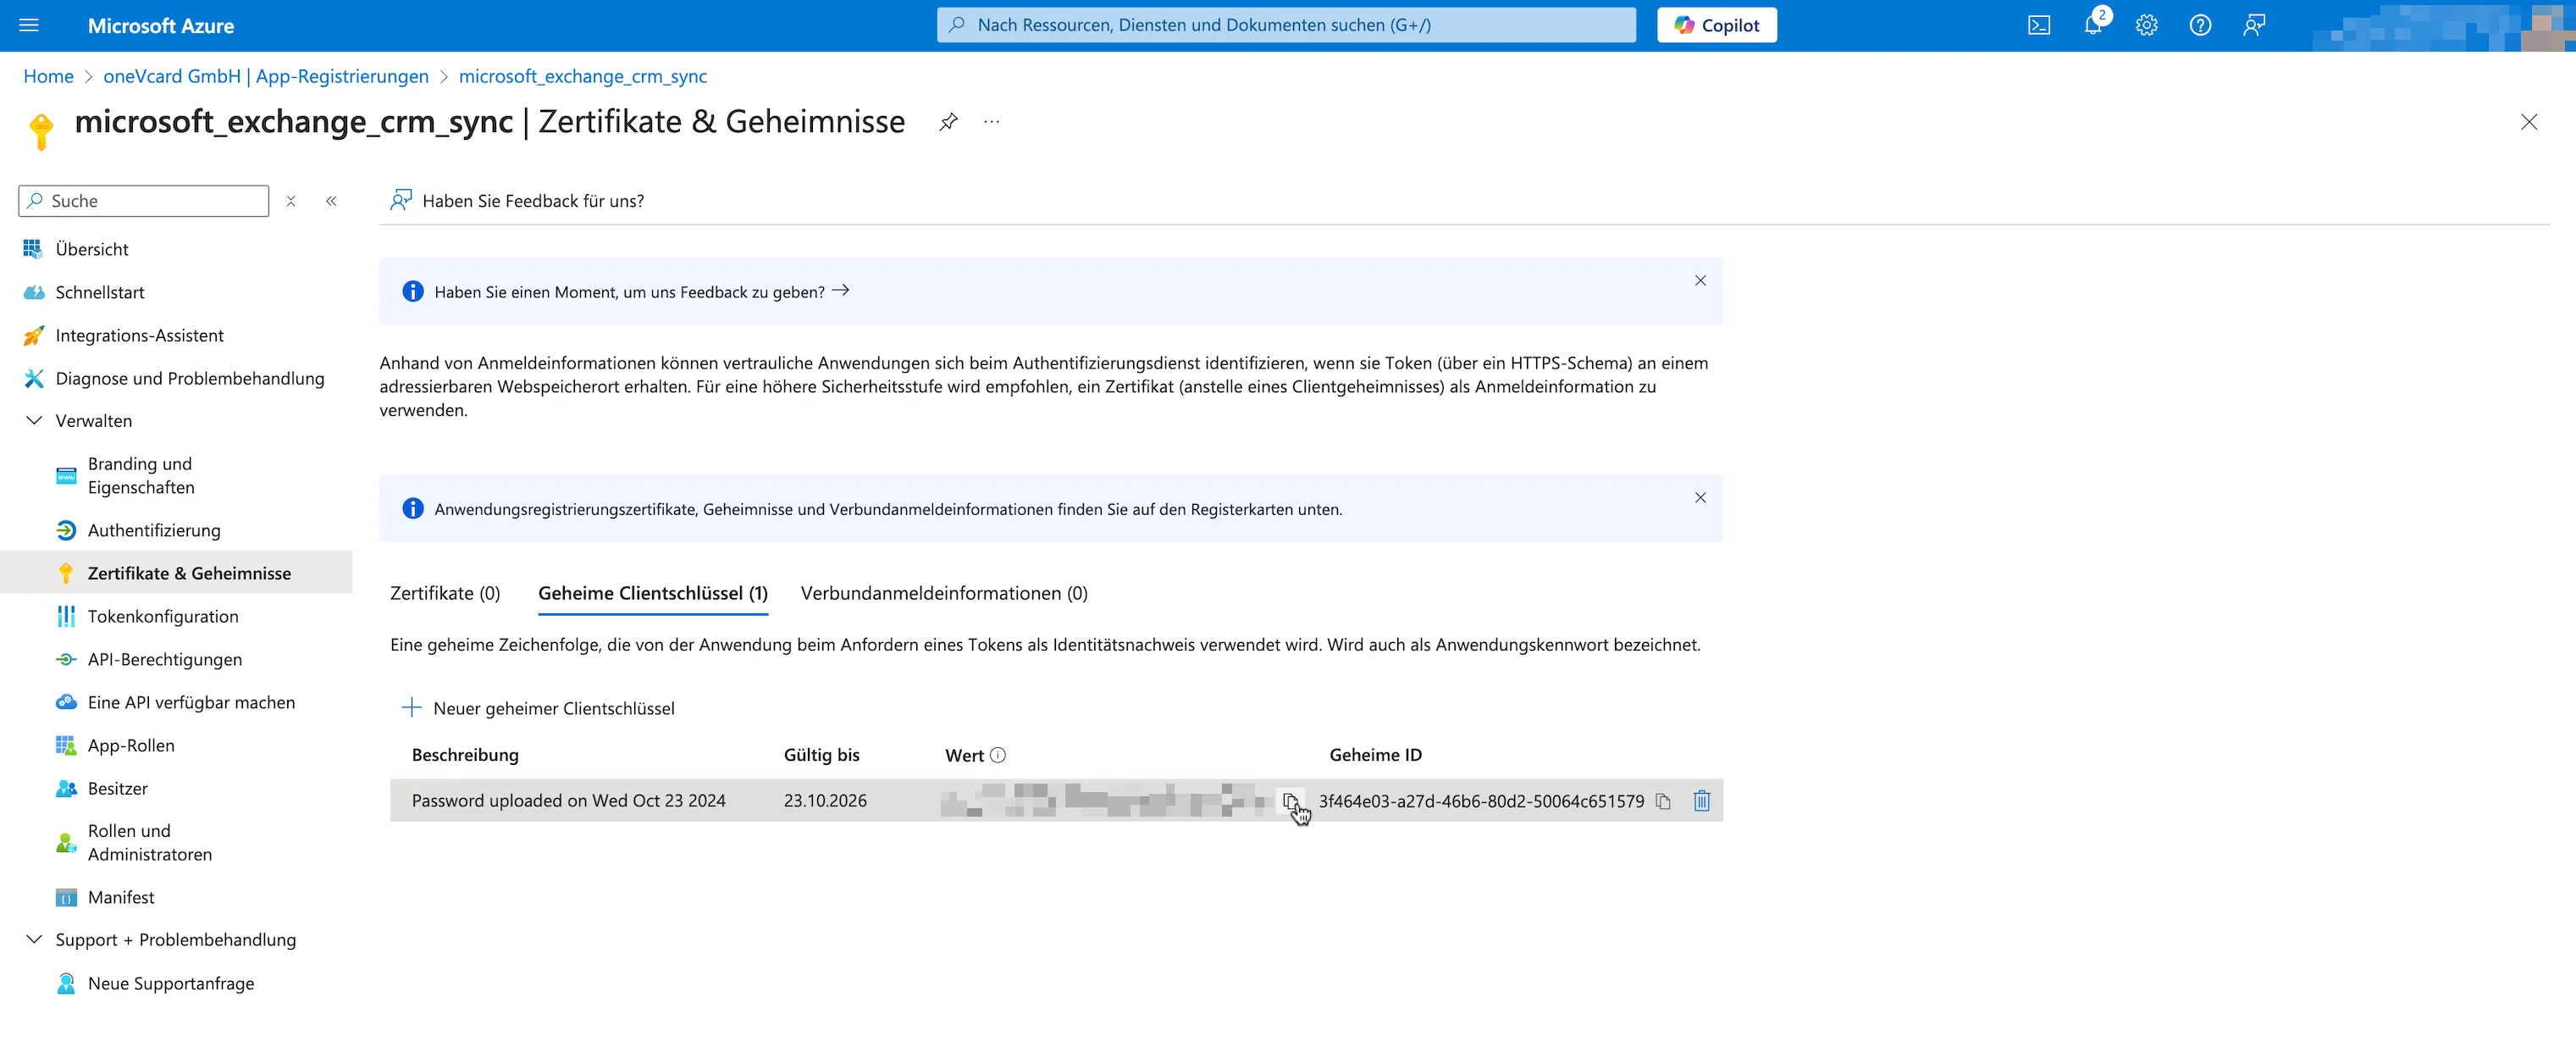Click Beschreibung column header
This screenshot has height=1064, width=2576.
[x=465, y=755]
